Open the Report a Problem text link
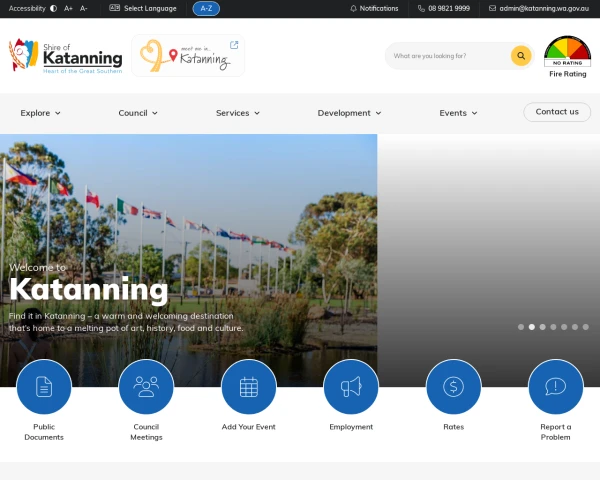The image size is (600, 480). point(556,432)
